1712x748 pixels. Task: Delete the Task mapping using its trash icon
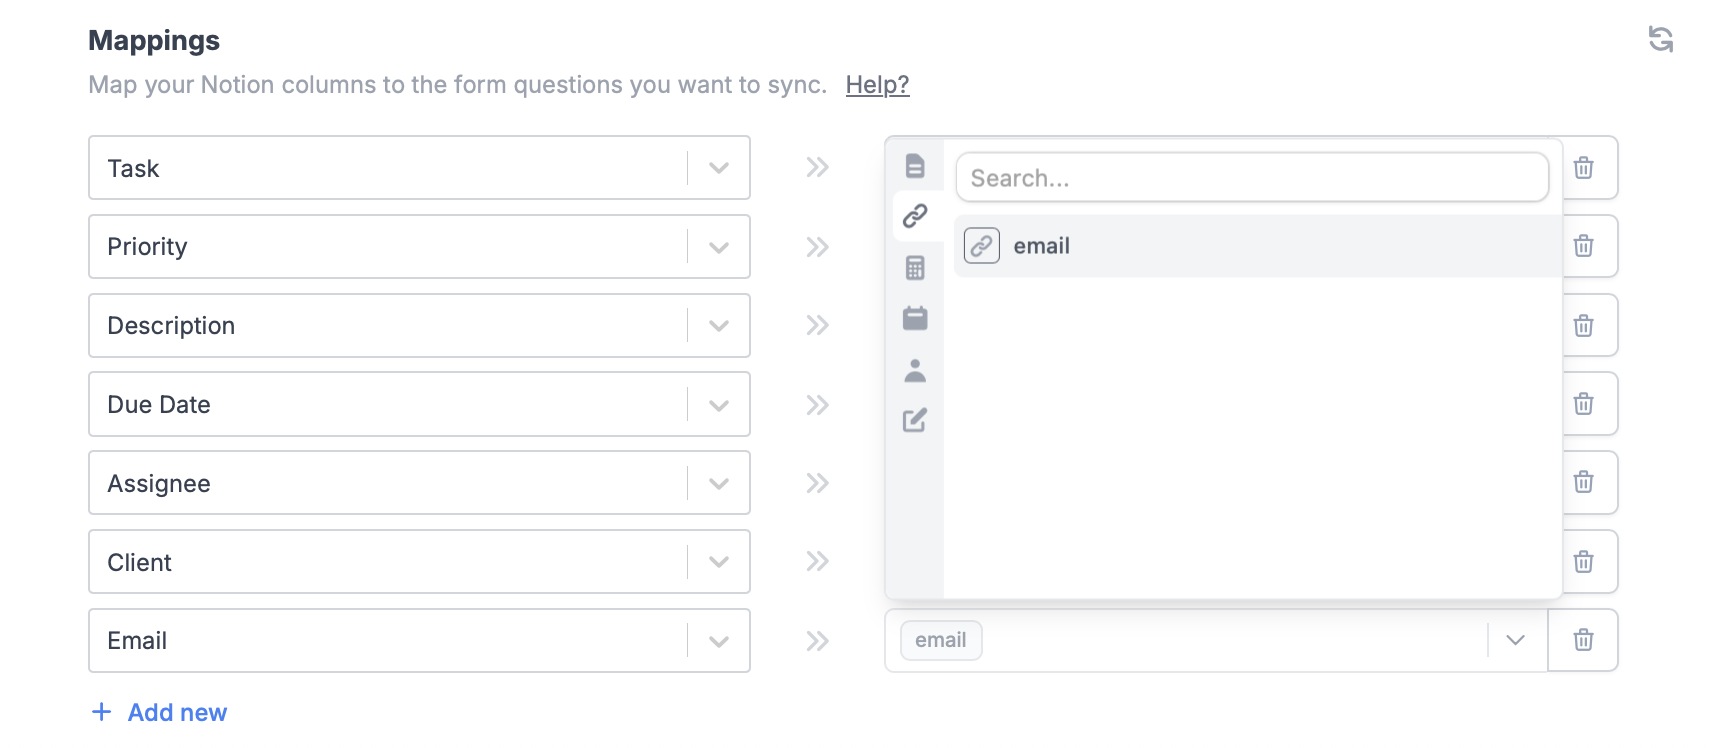pos(1583,167)
